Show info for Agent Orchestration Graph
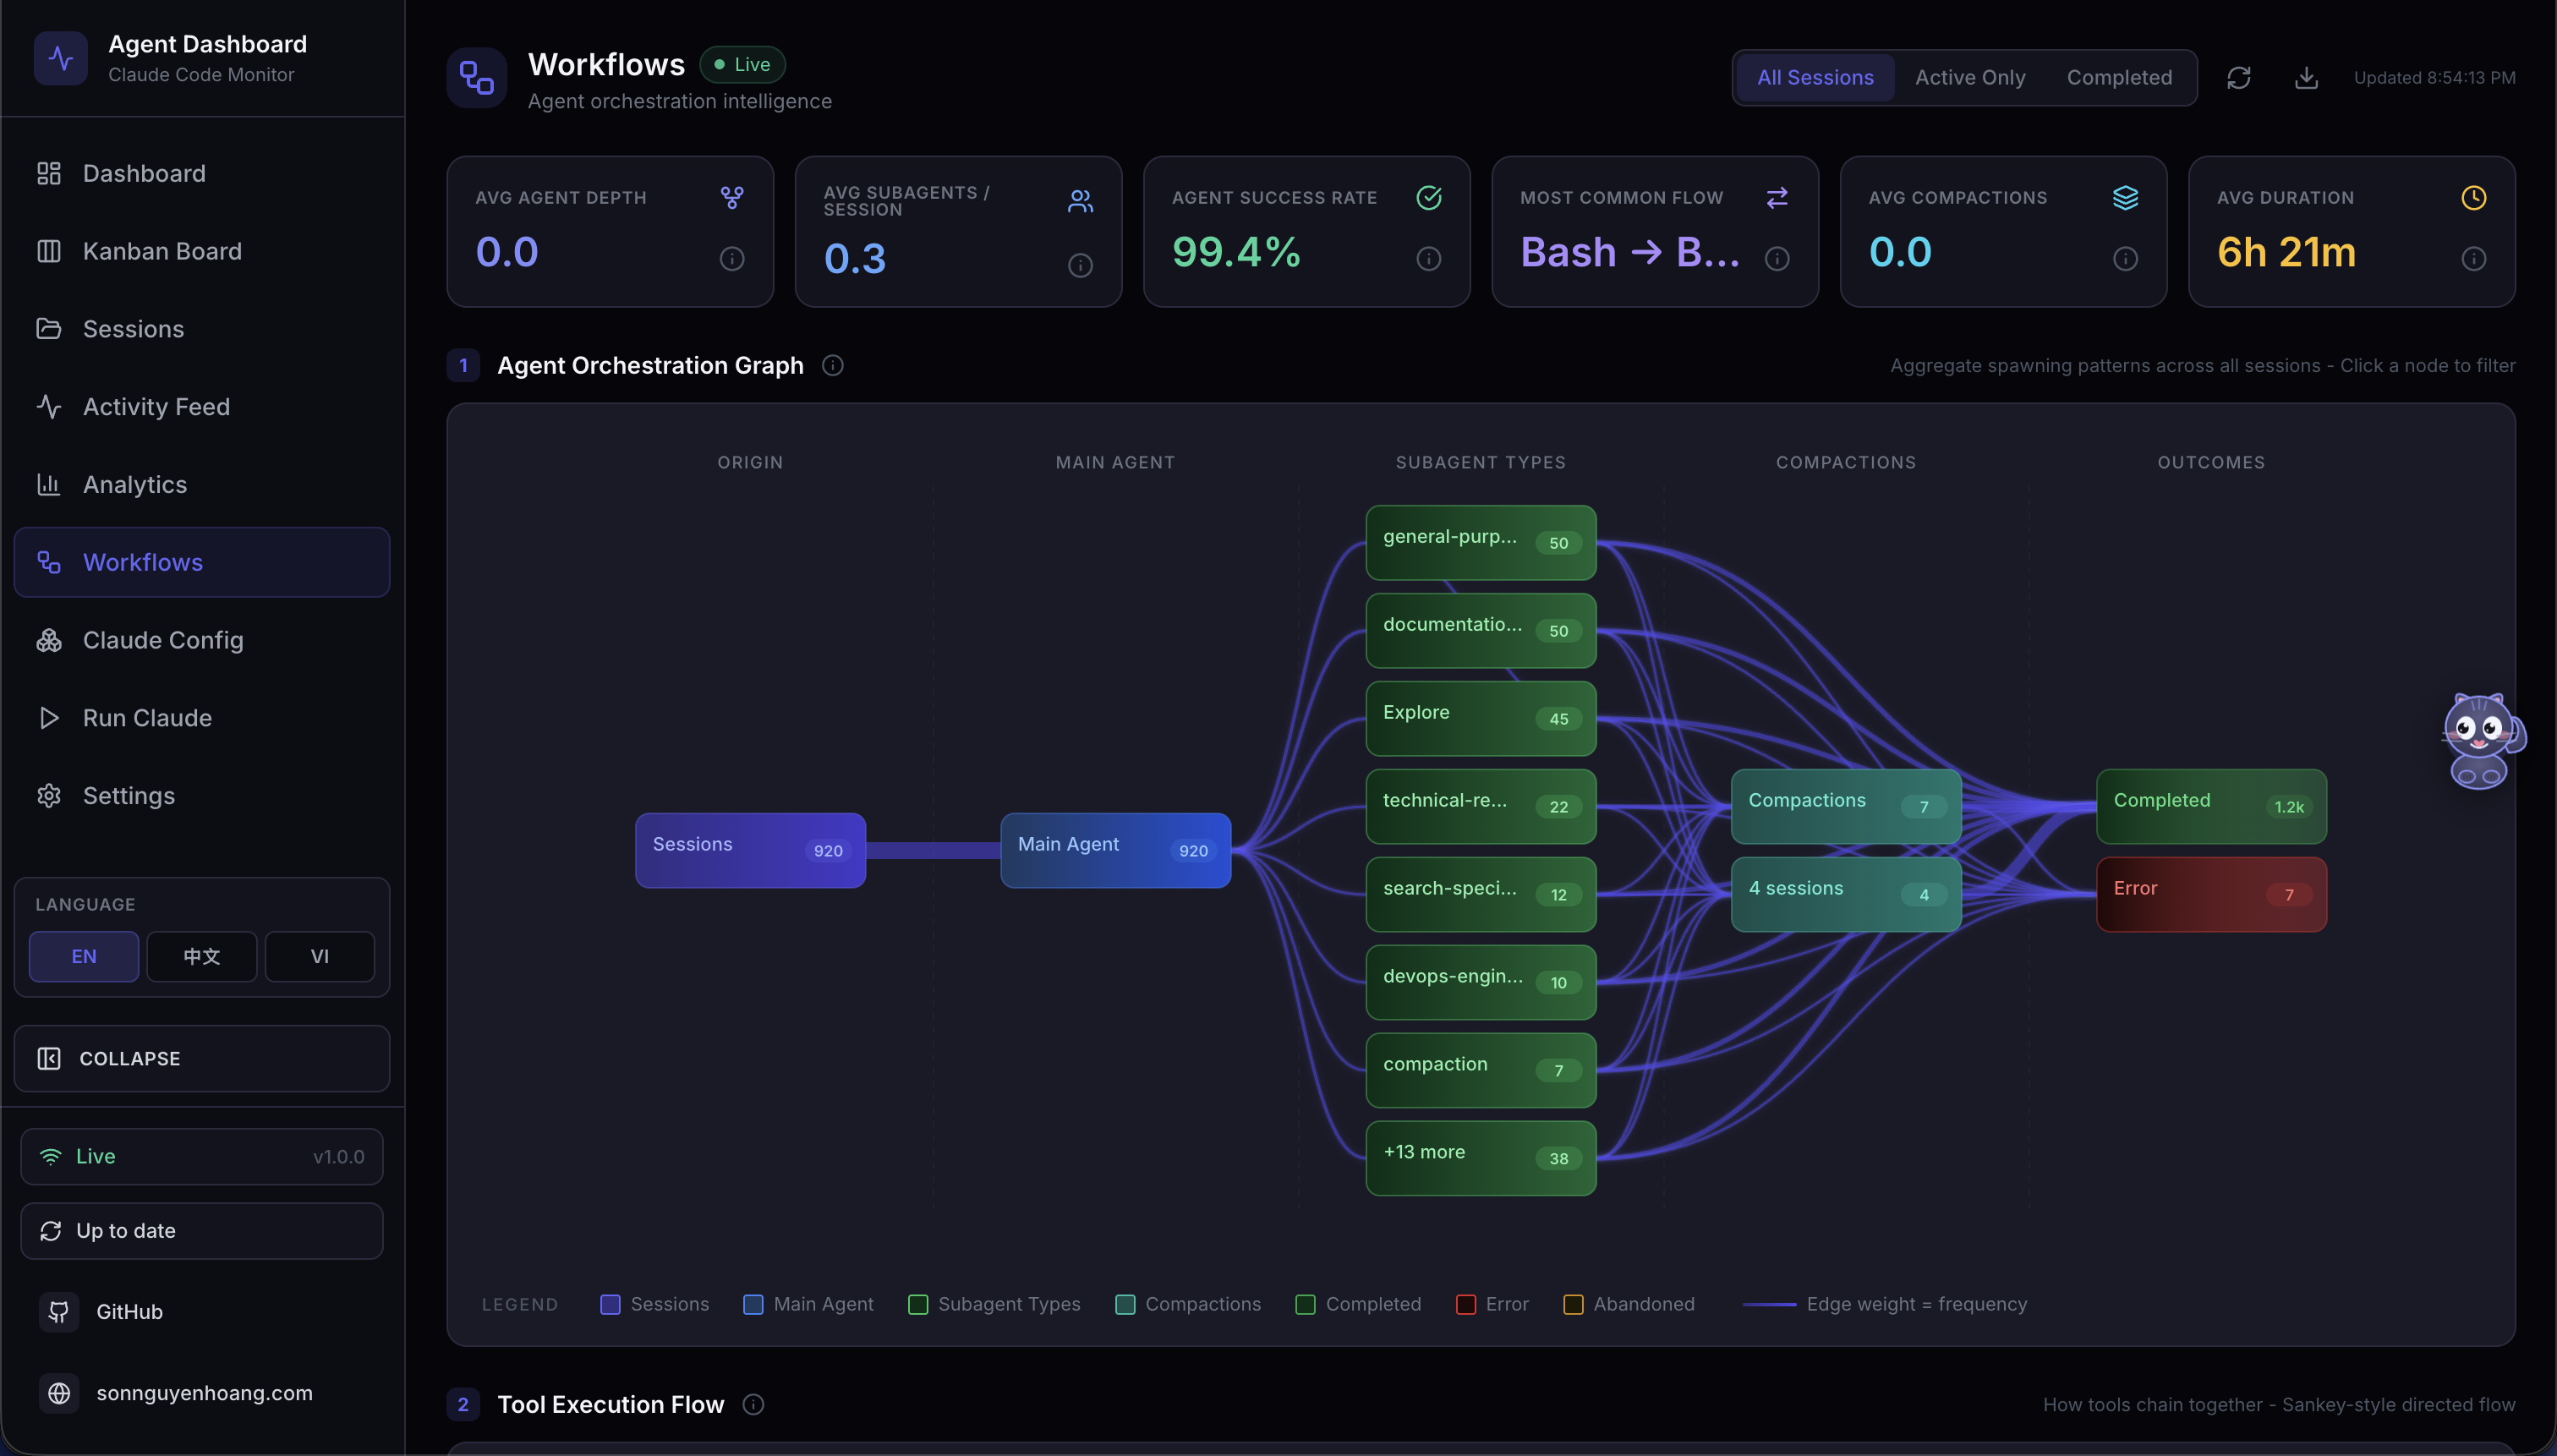Image resolution: width=2557 pixels, height=1456 pixels. point(833,366)
